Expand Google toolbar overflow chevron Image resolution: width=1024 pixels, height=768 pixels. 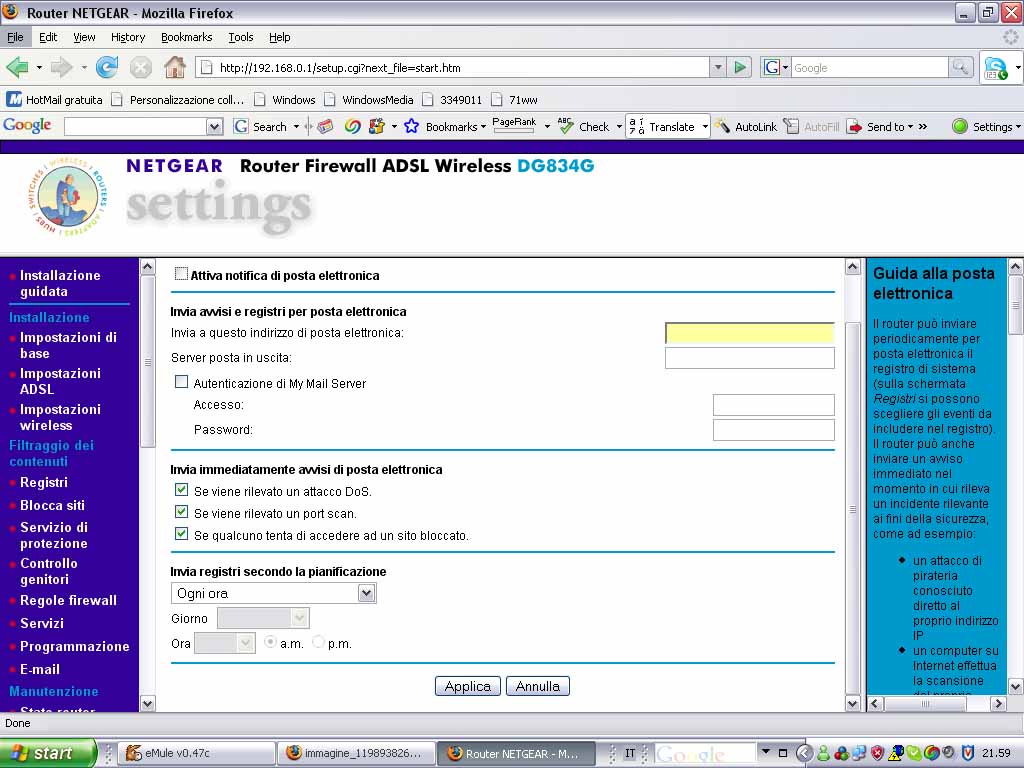click(923, 127)
